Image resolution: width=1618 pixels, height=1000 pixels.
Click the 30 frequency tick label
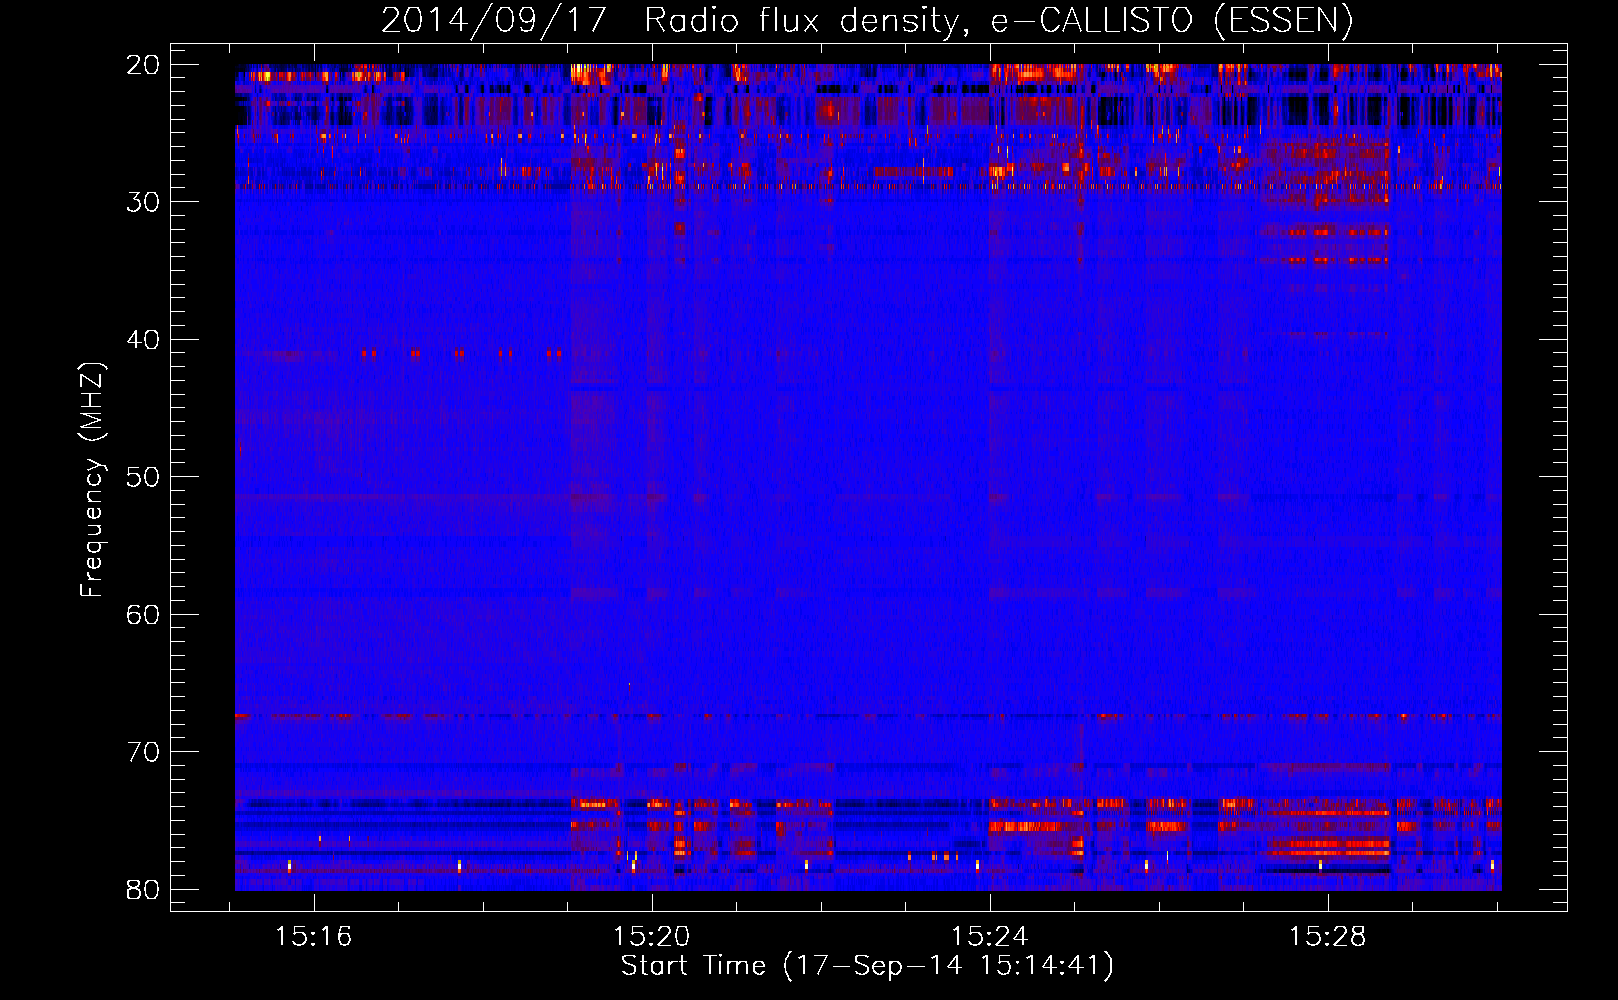point(144,202)
